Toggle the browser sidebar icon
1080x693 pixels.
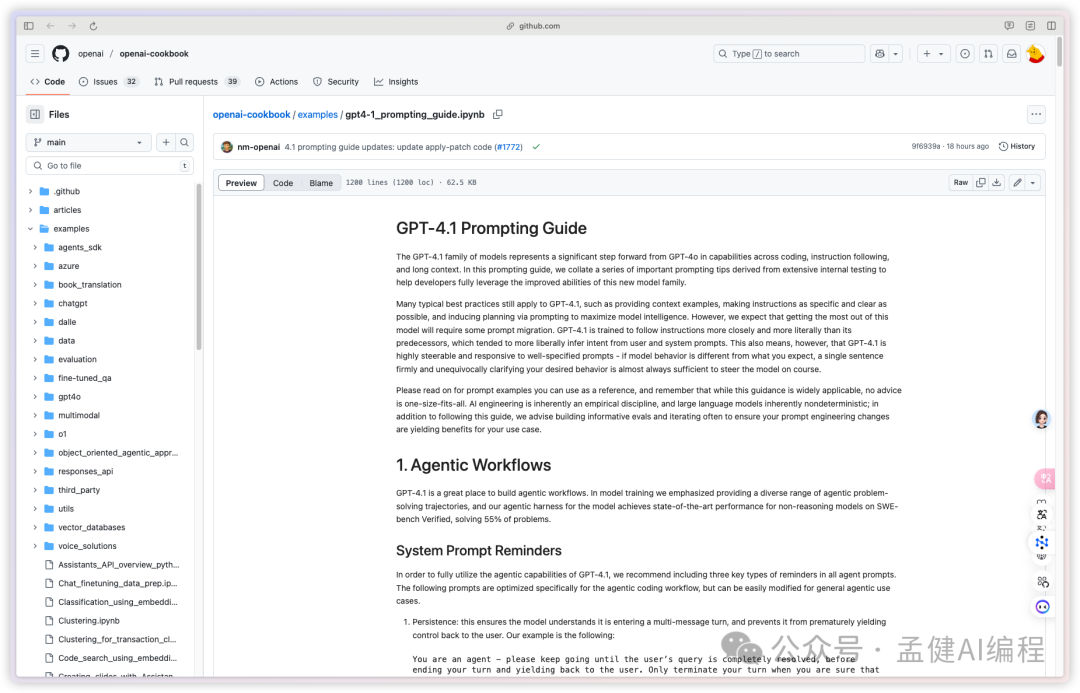click(28, 26)
